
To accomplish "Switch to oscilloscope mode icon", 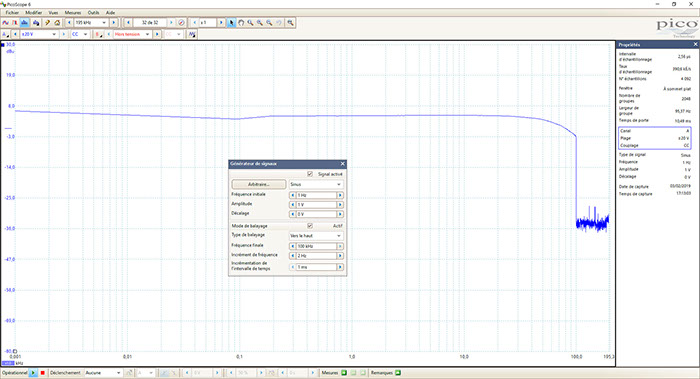I will point(6,22).
